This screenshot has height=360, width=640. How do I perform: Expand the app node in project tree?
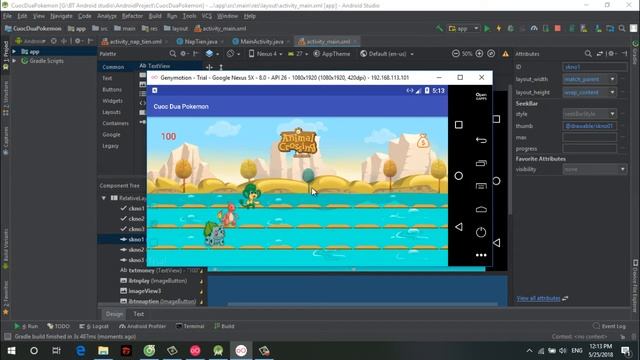tap(14, 52)
